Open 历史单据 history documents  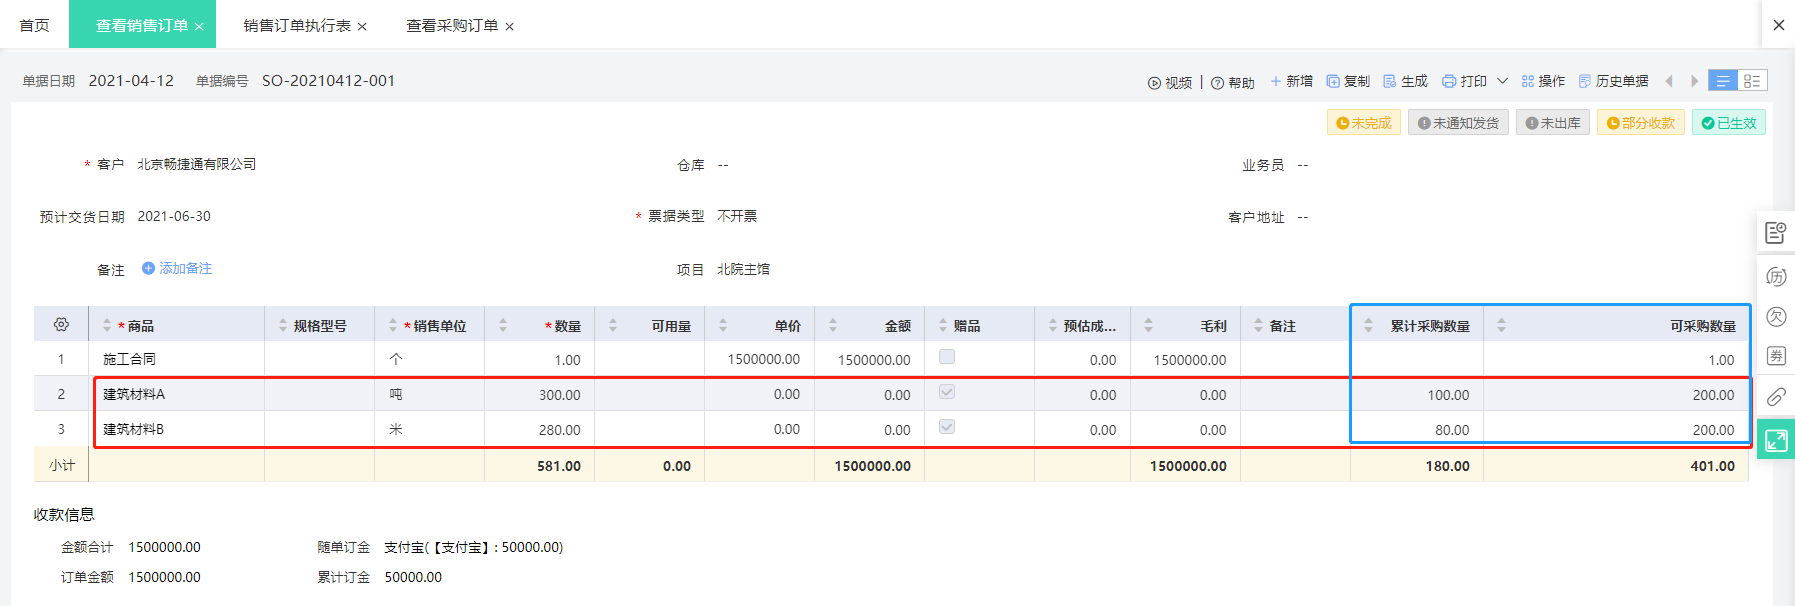1613,81
